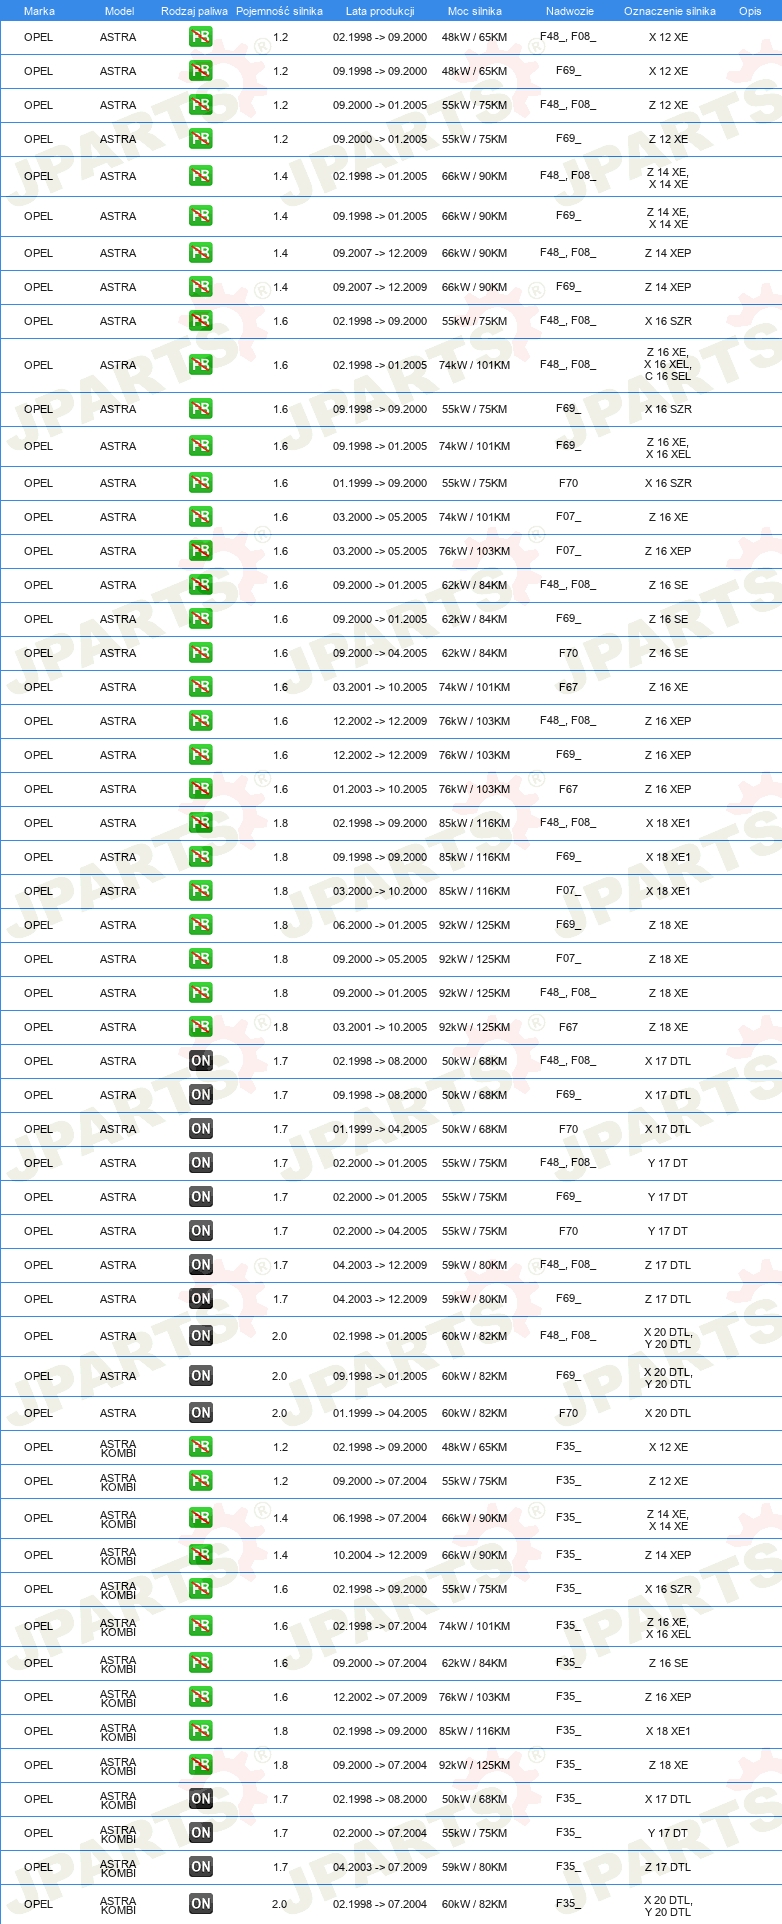Viewport: 782px width, 1924px height.
Task: Select petrol icon in F67 Z 16 XEP row
Action: coord(200,789)
